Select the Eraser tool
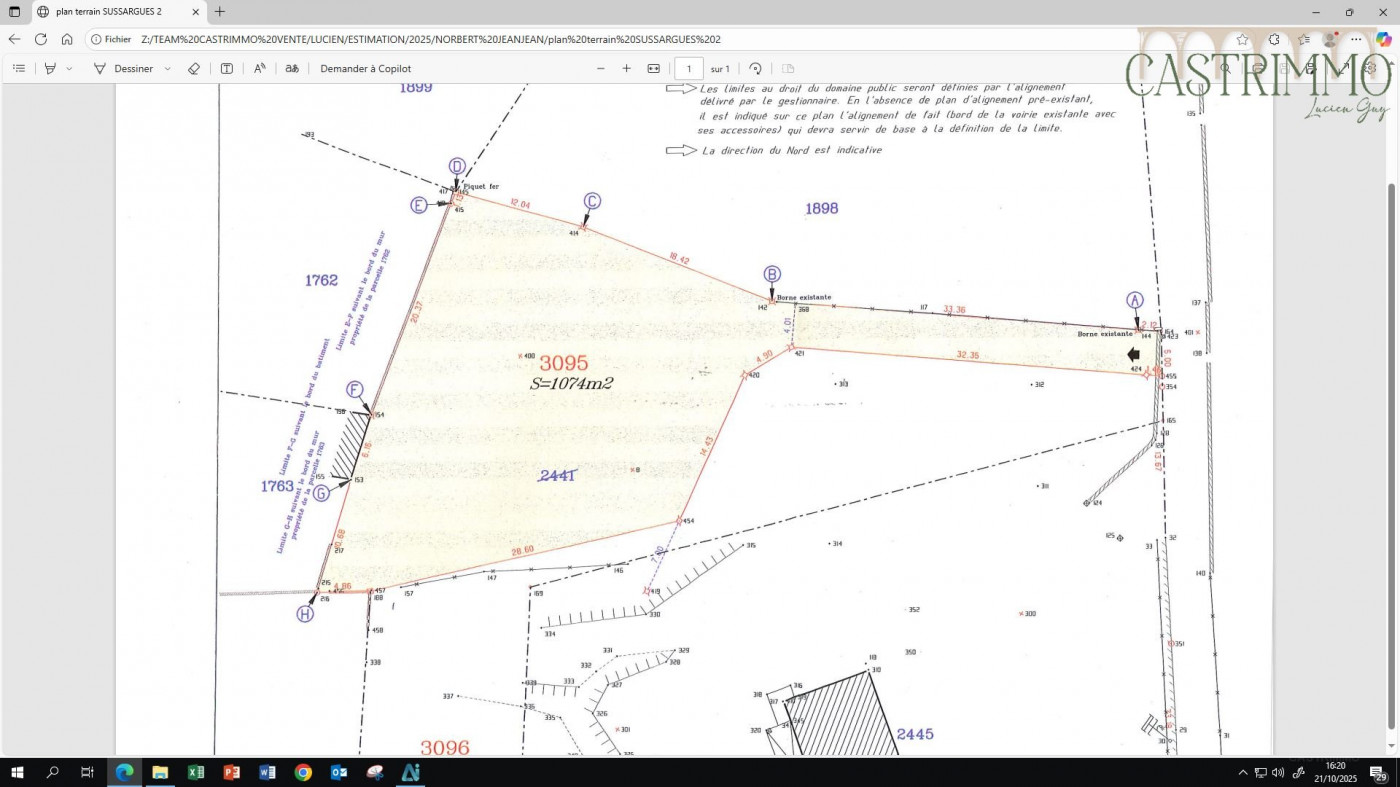1400x787 pixels. click(193, 68)
